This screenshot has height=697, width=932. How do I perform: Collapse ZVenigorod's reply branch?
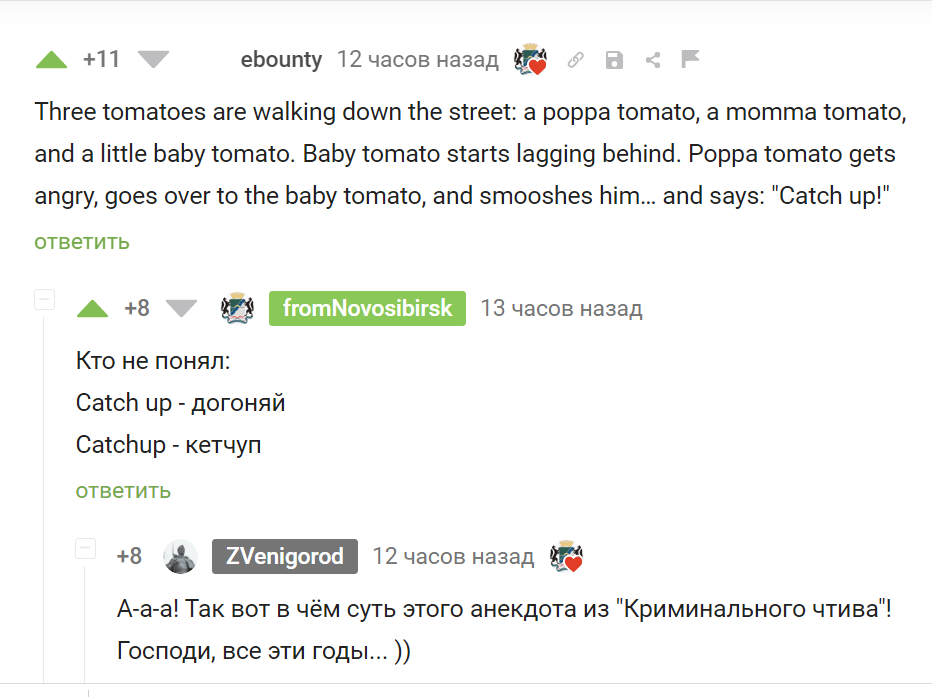pos(85,548)
